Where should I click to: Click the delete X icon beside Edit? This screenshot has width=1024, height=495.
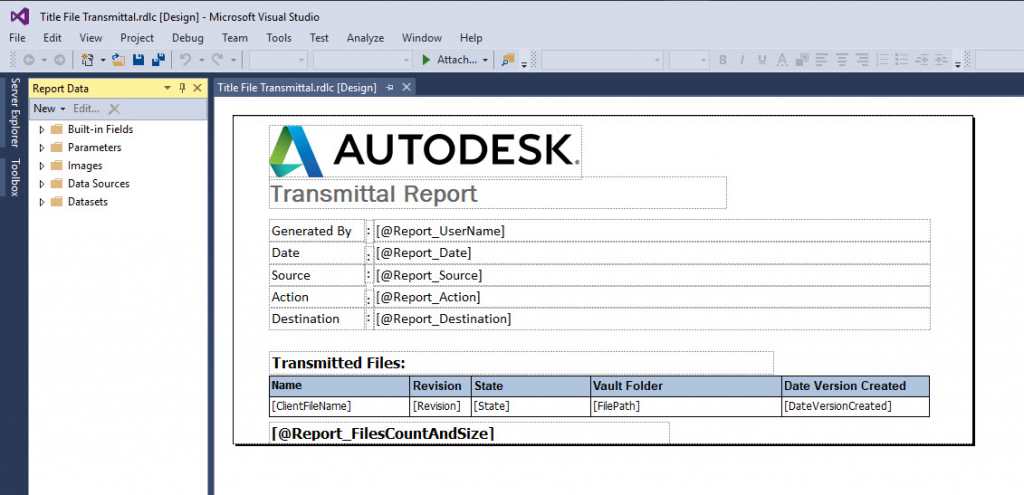(114, 108)
